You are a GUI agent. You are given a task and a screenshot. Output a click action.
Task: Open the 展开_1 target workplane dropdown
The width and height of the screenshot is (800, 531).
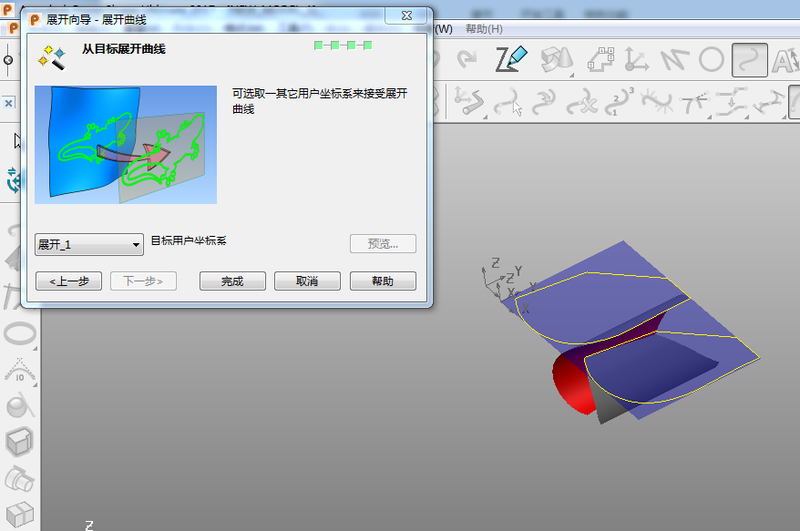89,245
